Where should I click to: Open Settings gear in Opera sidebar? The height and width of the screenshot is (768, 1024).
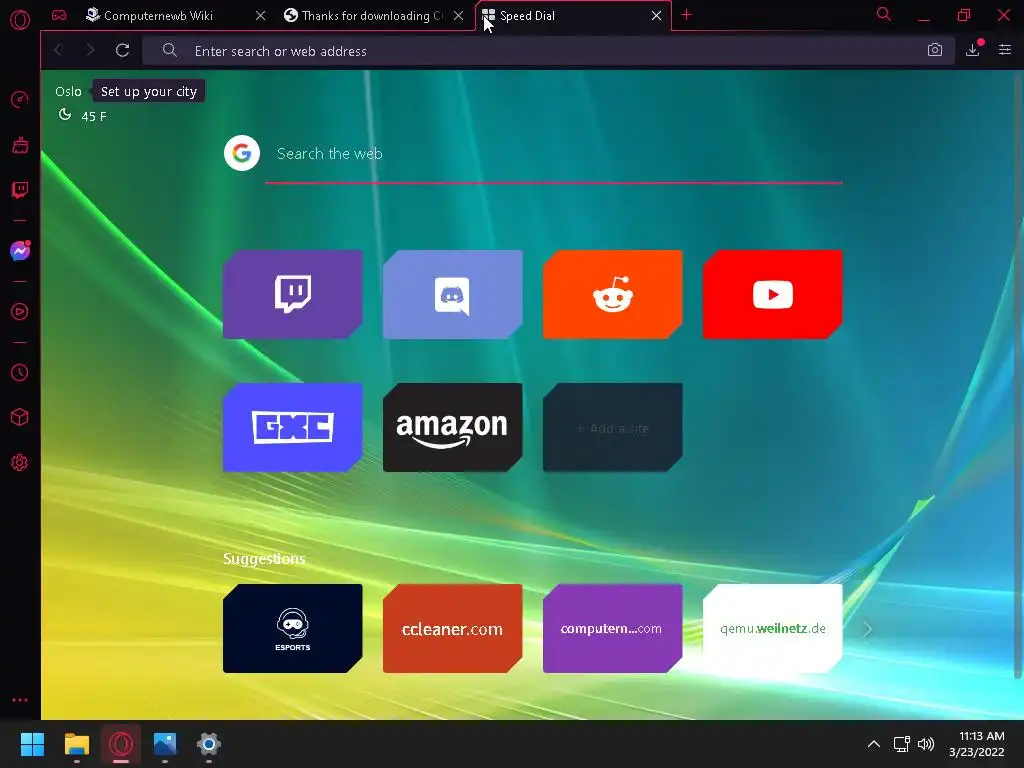[20, 462]
